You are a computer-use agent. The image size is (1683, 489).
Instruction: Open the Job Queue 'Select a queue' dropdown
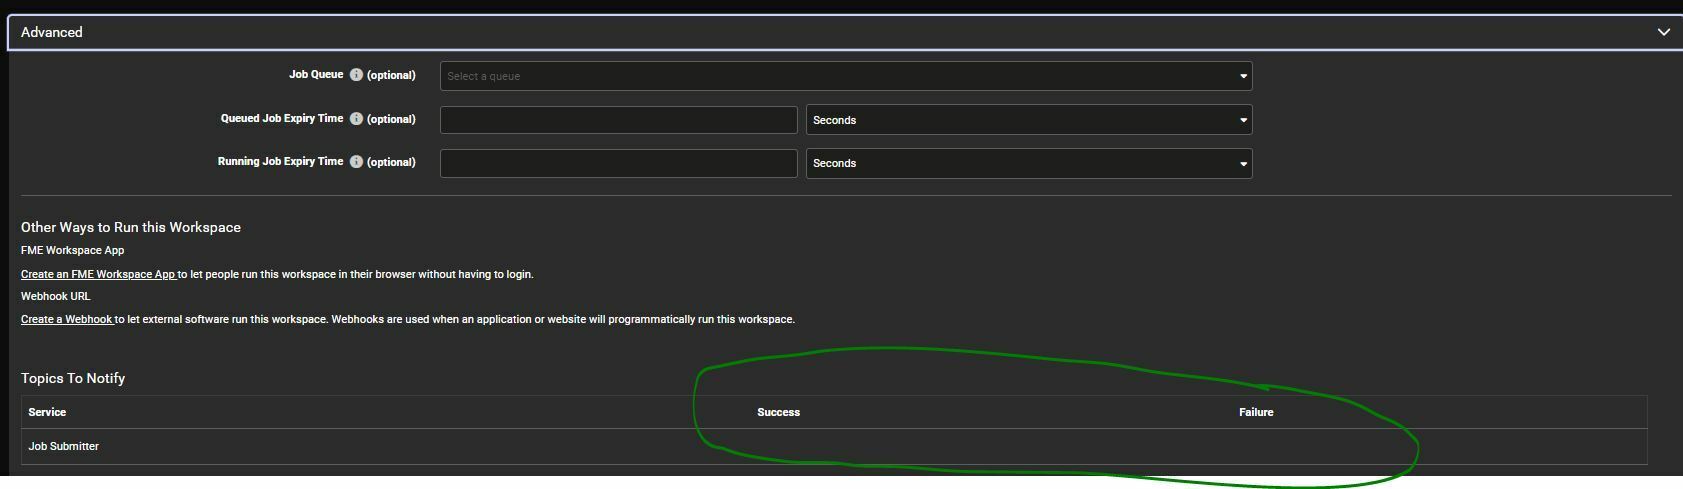[846, 76]
